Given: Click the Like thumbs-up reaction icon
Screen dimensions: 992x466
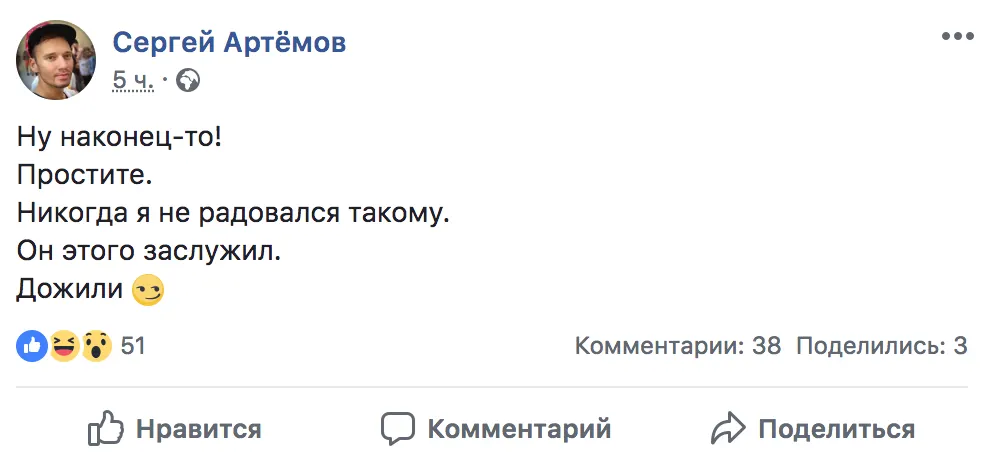Looking at the screenshot, I should 32,347.
